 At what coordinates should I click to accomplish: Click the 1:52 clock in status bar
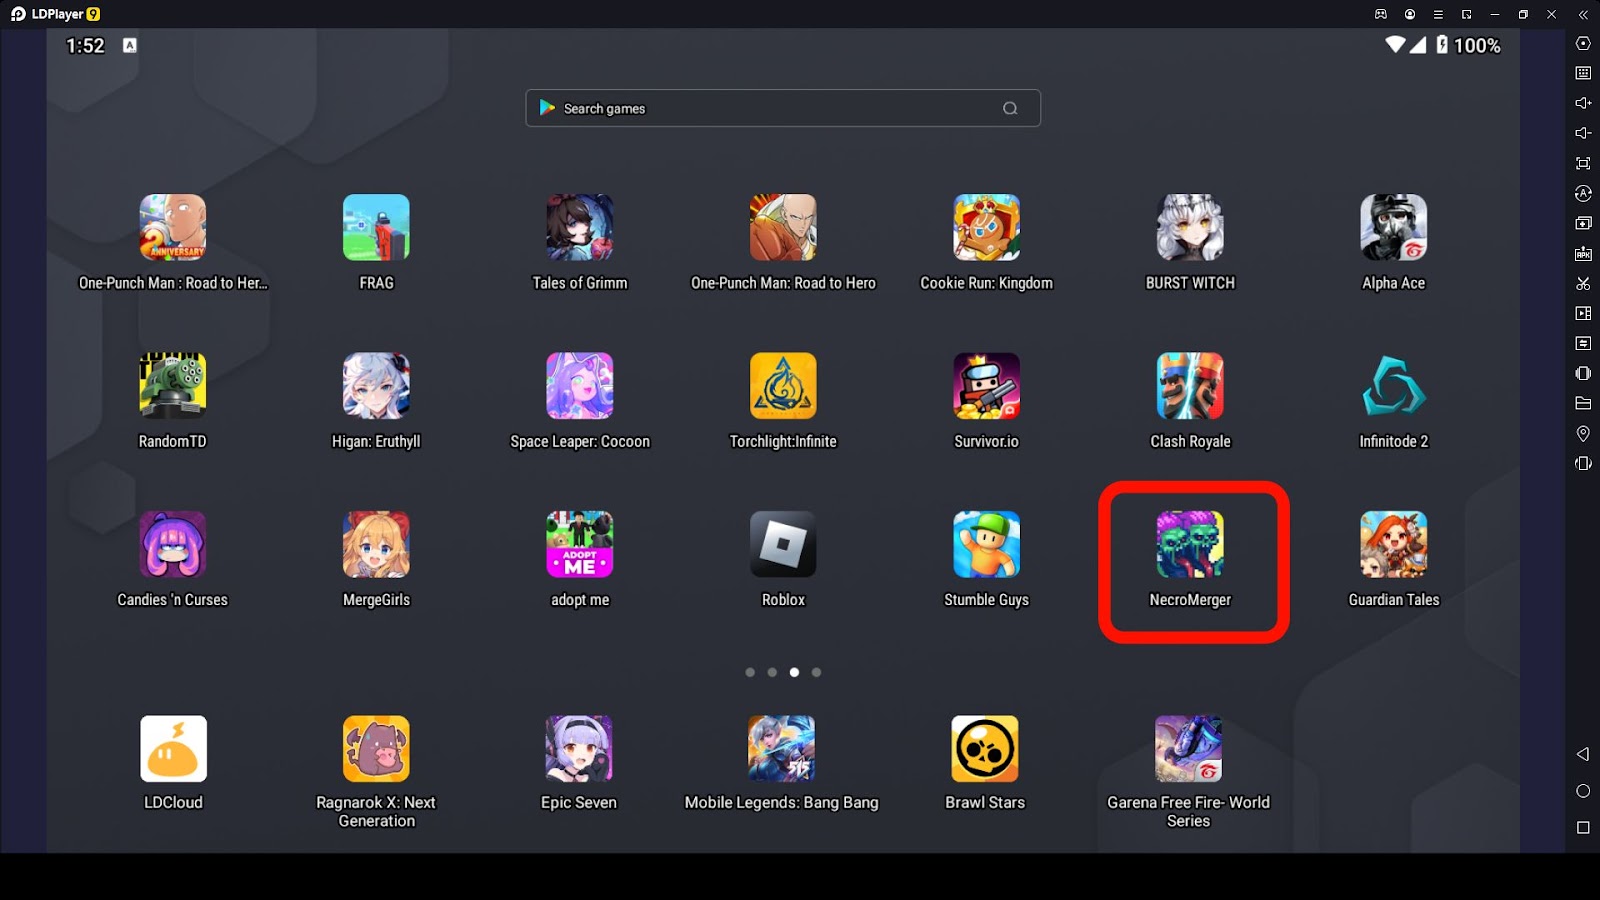85,45
